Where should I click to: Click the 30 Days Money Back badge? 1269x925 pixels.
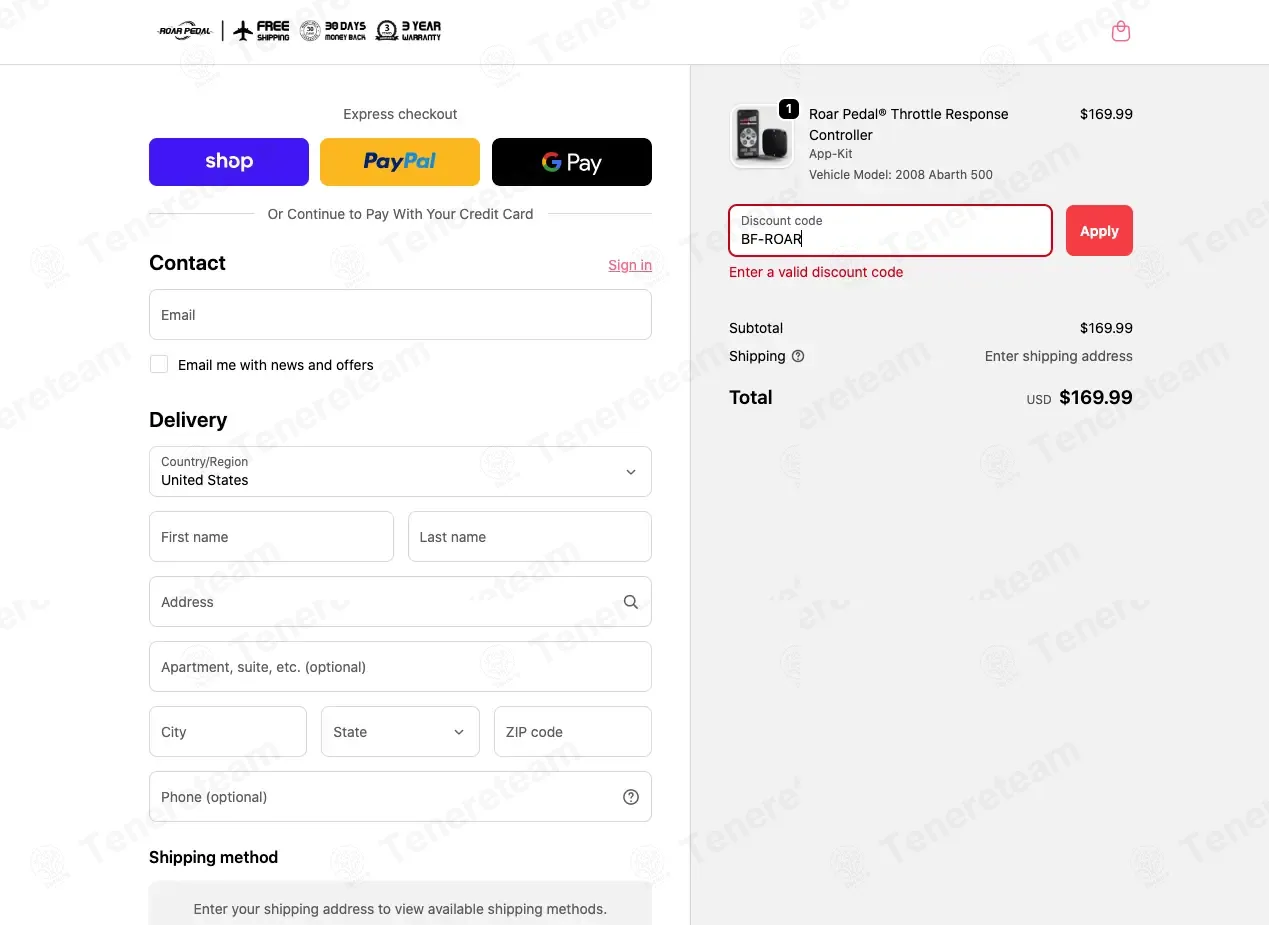coord(334,31)
